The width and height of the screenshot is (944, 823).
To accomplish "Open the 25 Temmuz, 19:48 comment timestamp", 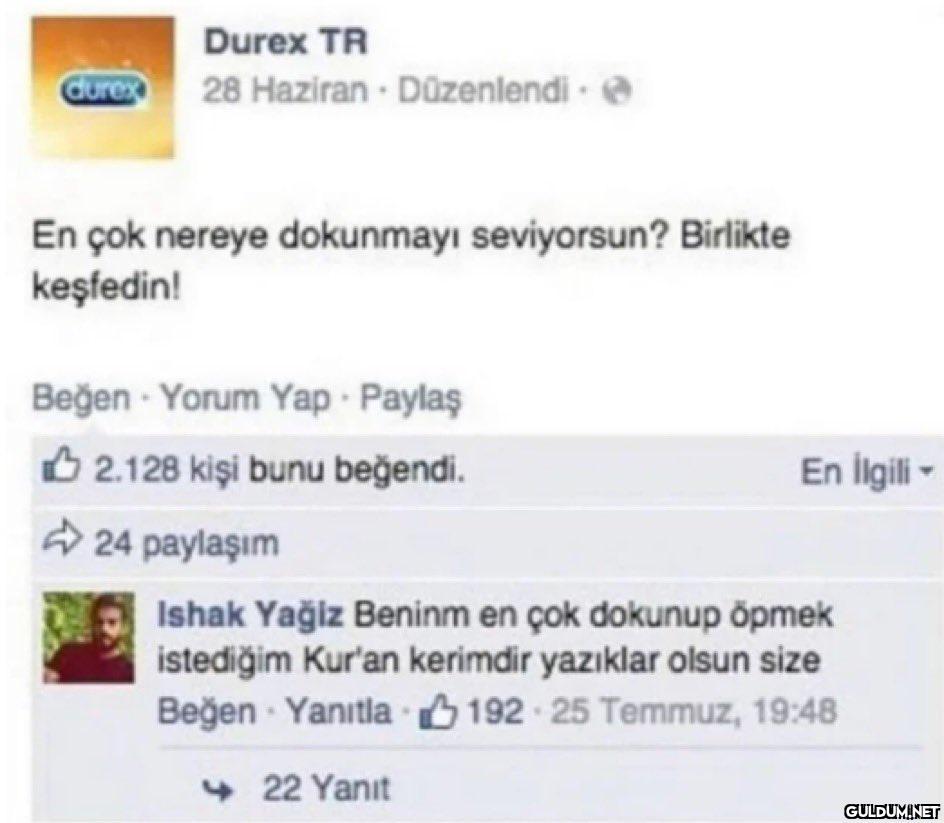I will tap(694, 712).
